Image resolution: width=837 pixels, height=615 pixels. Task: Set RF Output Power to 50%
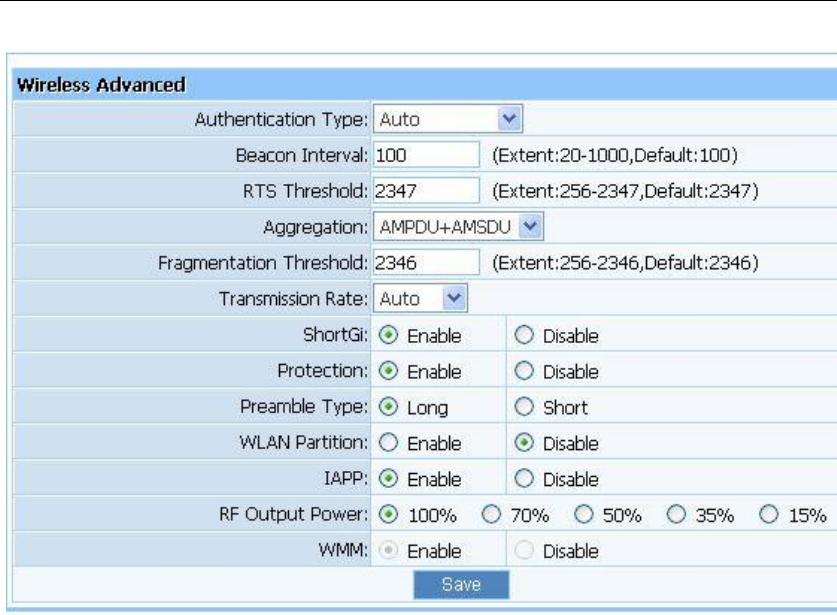(583, 515)
